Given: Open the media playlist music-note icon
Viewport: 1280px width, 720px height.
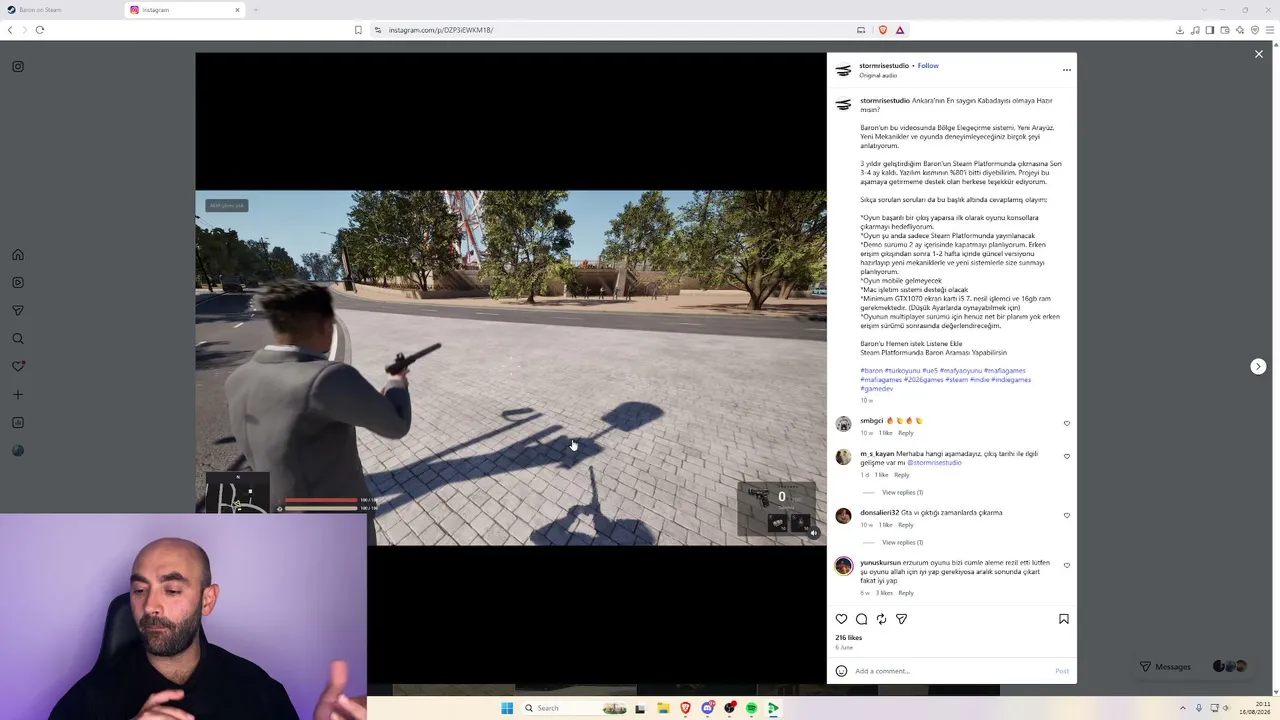Looking at the screenshot, I should click(1195, 30).
